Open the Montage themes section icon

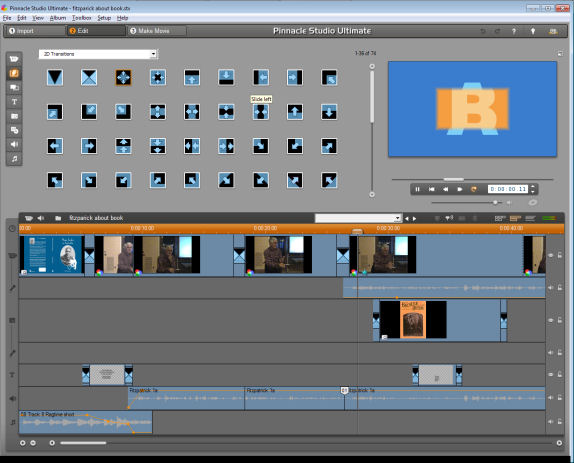[14, 87]
